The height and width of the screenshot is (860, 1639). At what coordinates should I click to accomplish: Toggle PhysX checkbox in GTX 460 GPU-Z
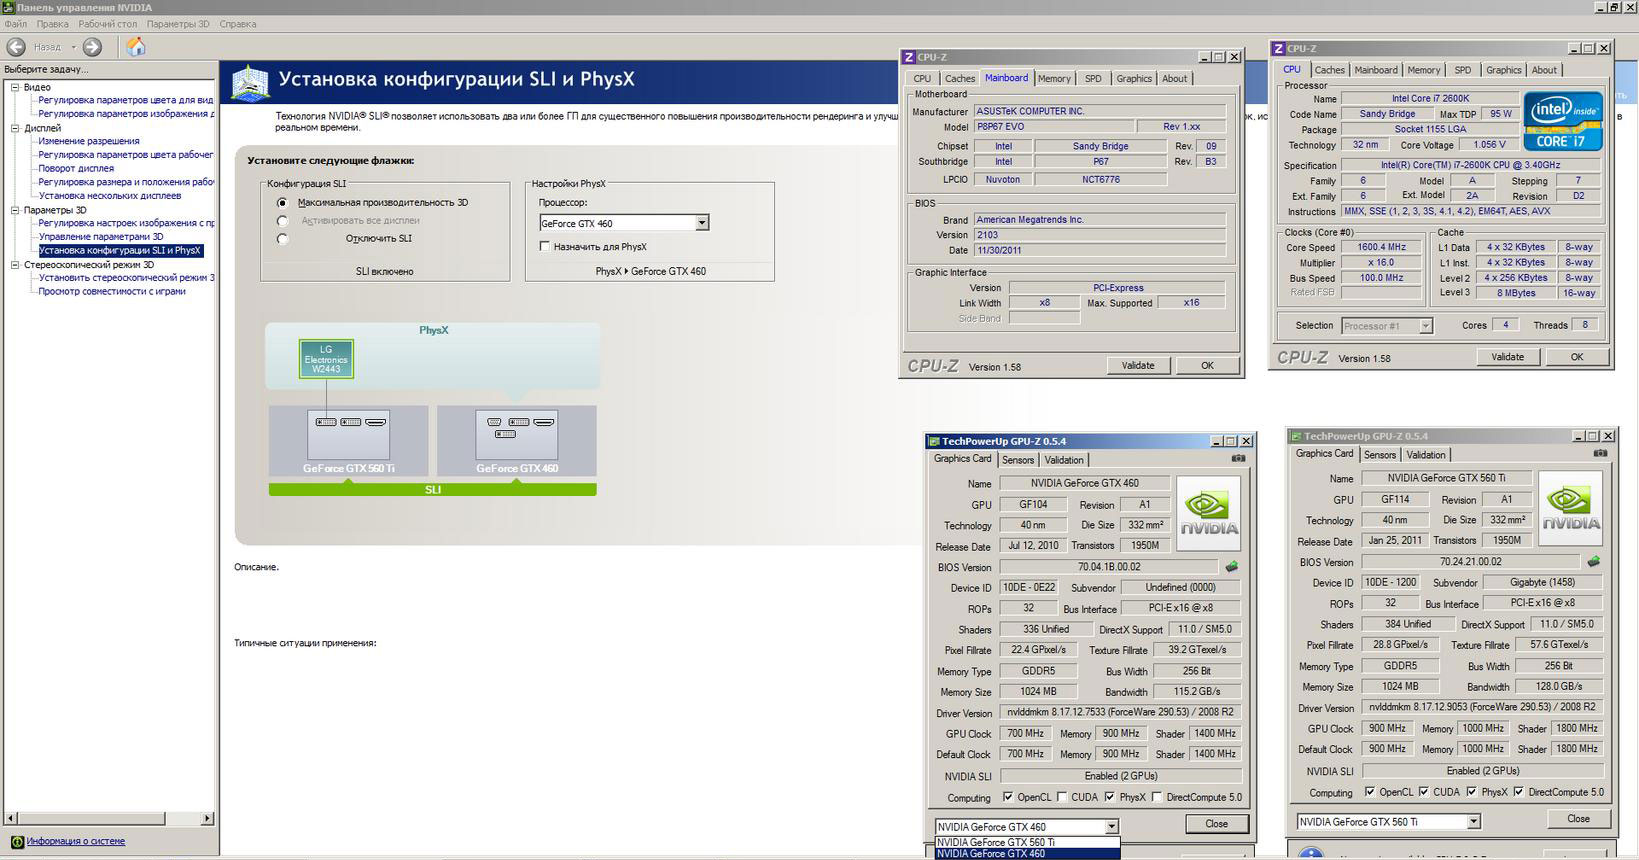pyautogui.click(x=1109, y=797)
